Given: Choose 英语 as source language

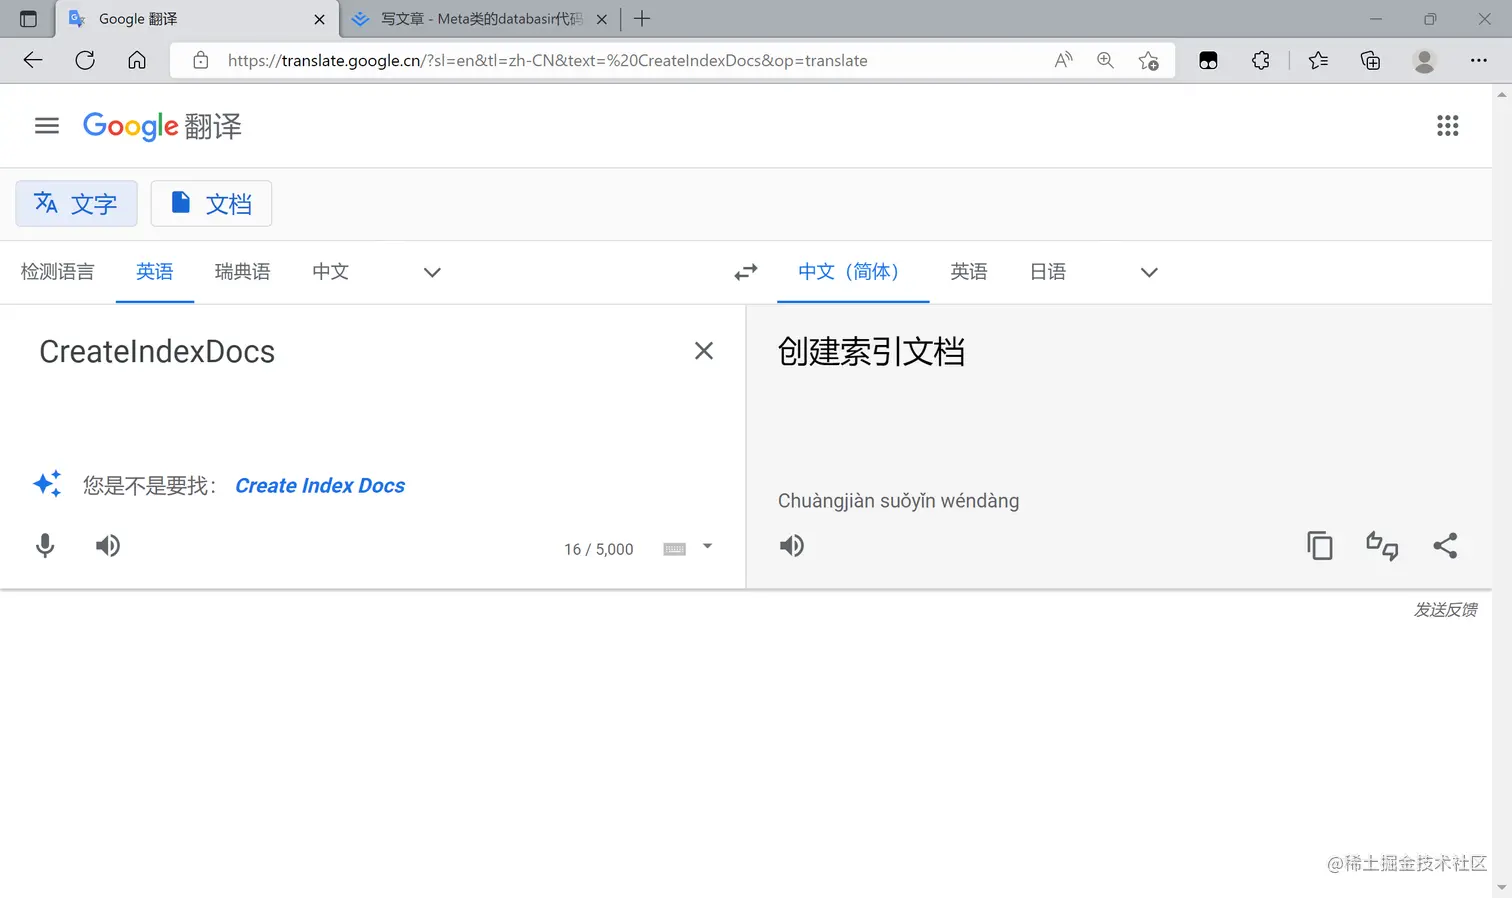Looking at the screenshot, I should click(155, 272).
